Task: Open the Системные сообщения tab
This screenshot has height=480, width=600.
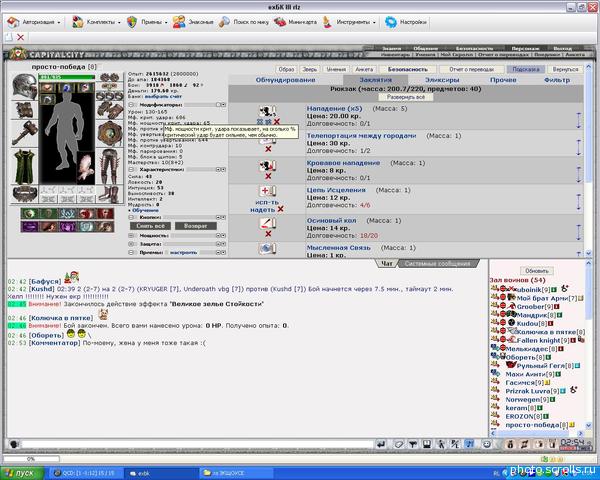Action: click(x=439, y=264)
